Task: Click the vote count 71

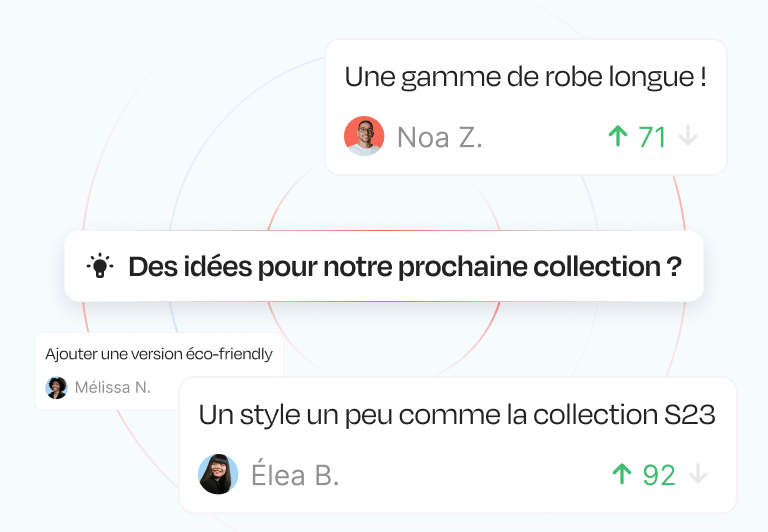Action: coord(652,137)
